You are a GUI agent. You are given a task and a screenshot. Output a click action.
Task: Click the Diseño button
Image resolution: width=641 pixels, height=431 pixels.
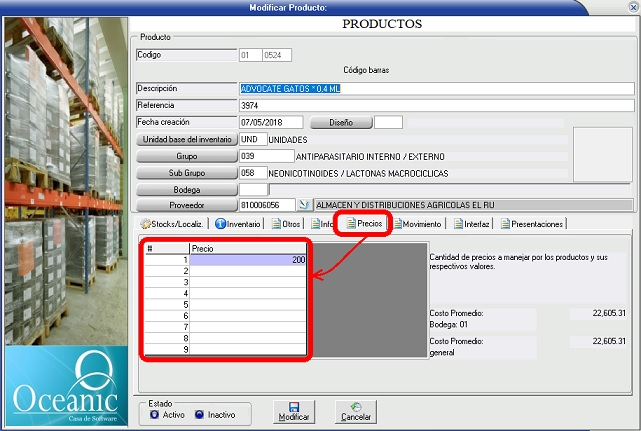(x=341, y=122)
